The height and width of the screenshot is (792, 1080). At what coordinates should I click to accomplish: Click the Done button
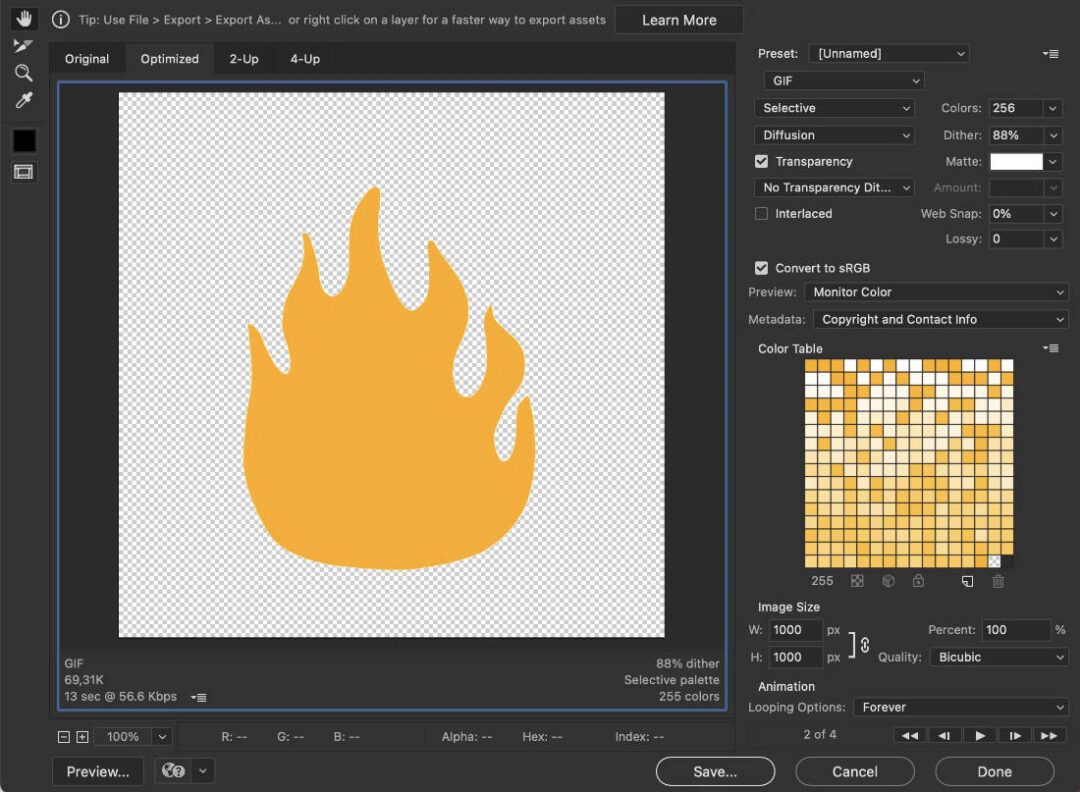click(995, 771)
